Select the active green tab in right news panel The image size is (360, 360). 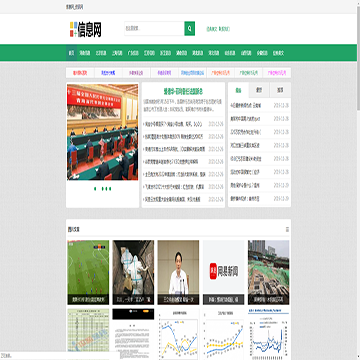pyautogui.click(x=238, y=90)
